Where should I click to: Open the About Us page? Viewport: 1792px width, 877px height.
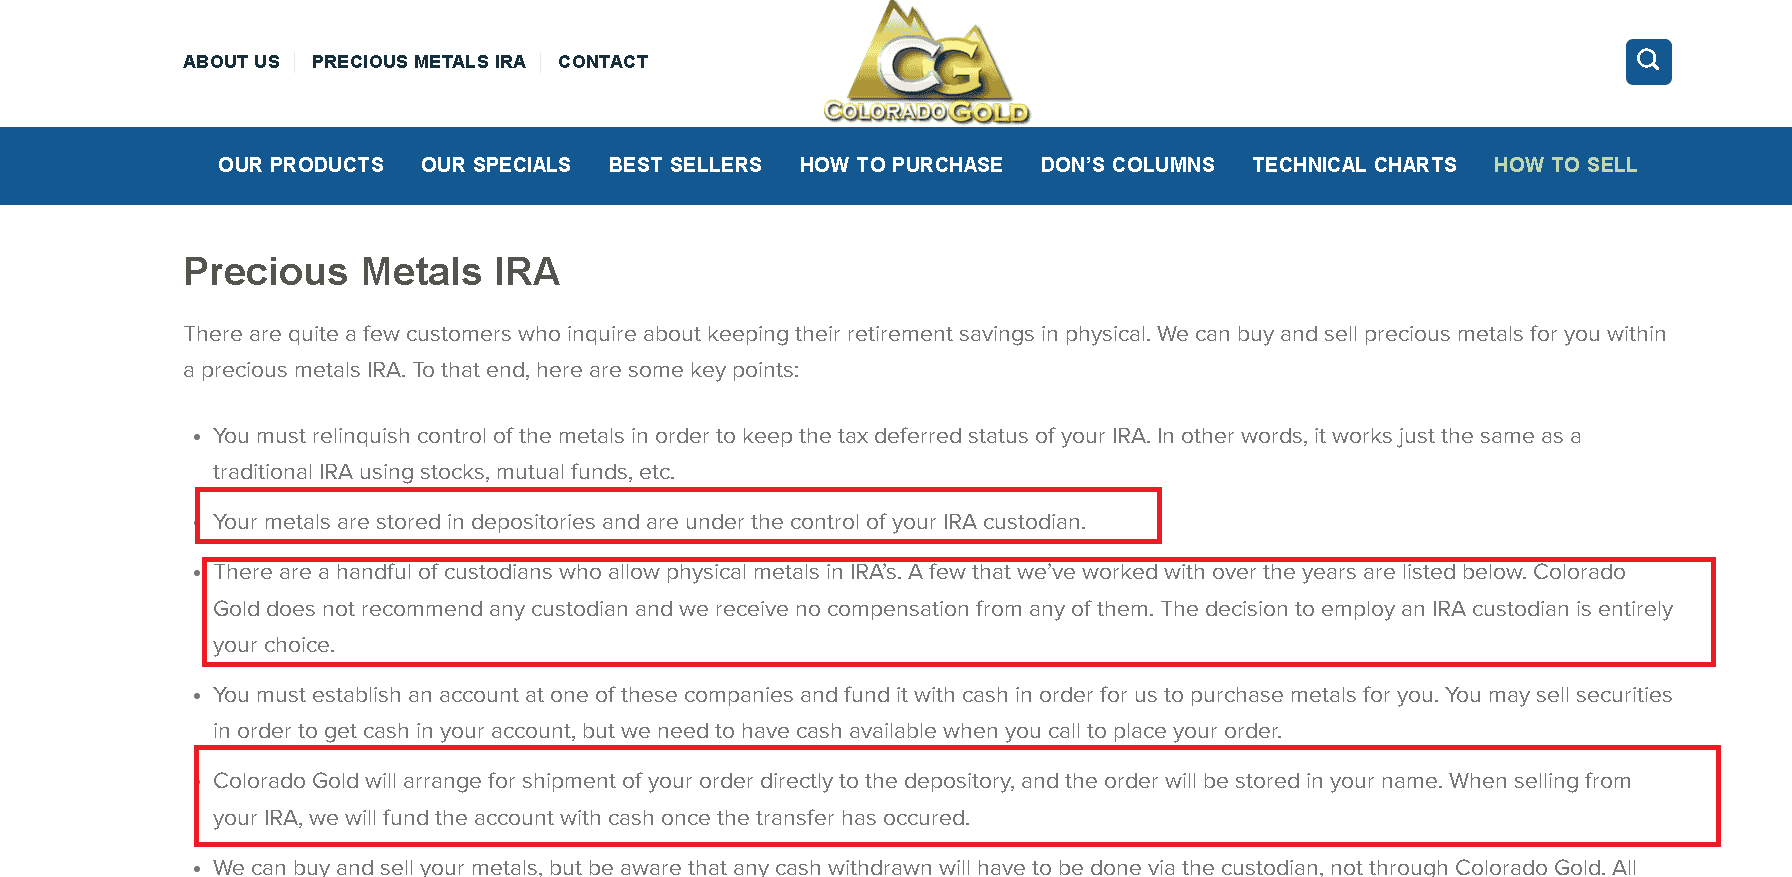[x=231, y=62]
